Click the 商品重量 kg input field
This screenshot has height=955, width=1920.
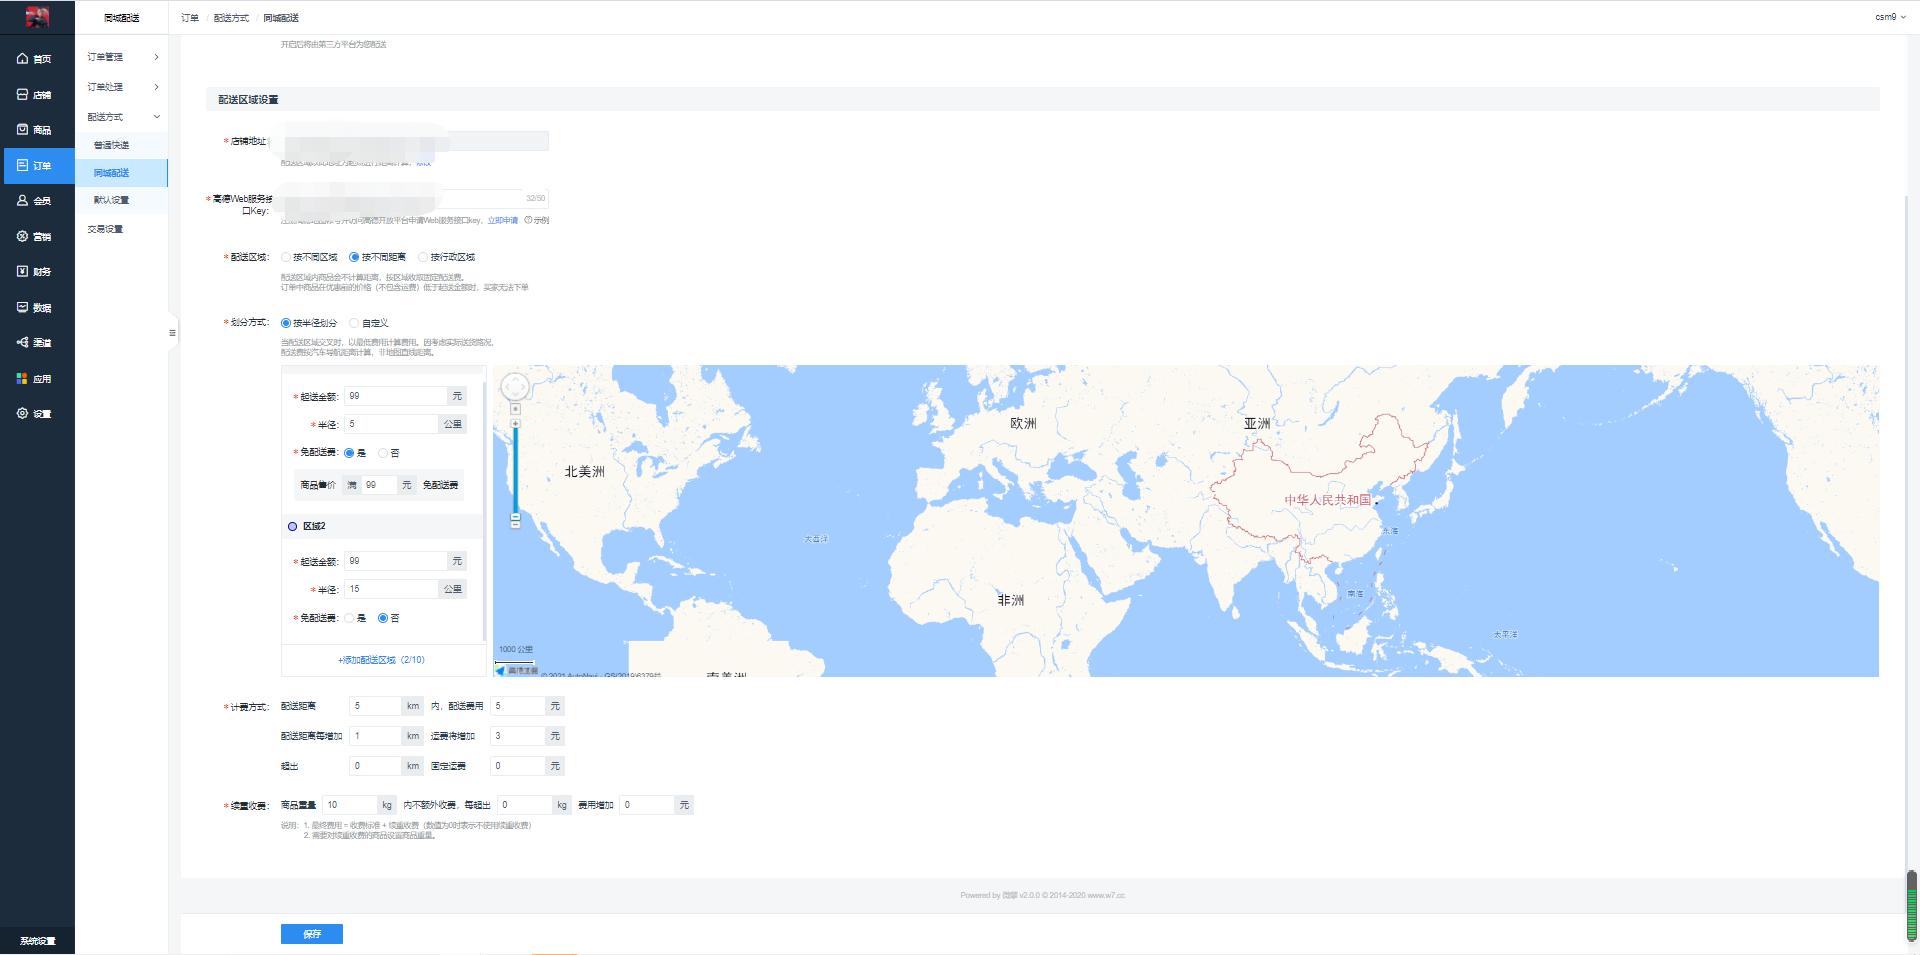pyautogui.click(x=350, y=805)
